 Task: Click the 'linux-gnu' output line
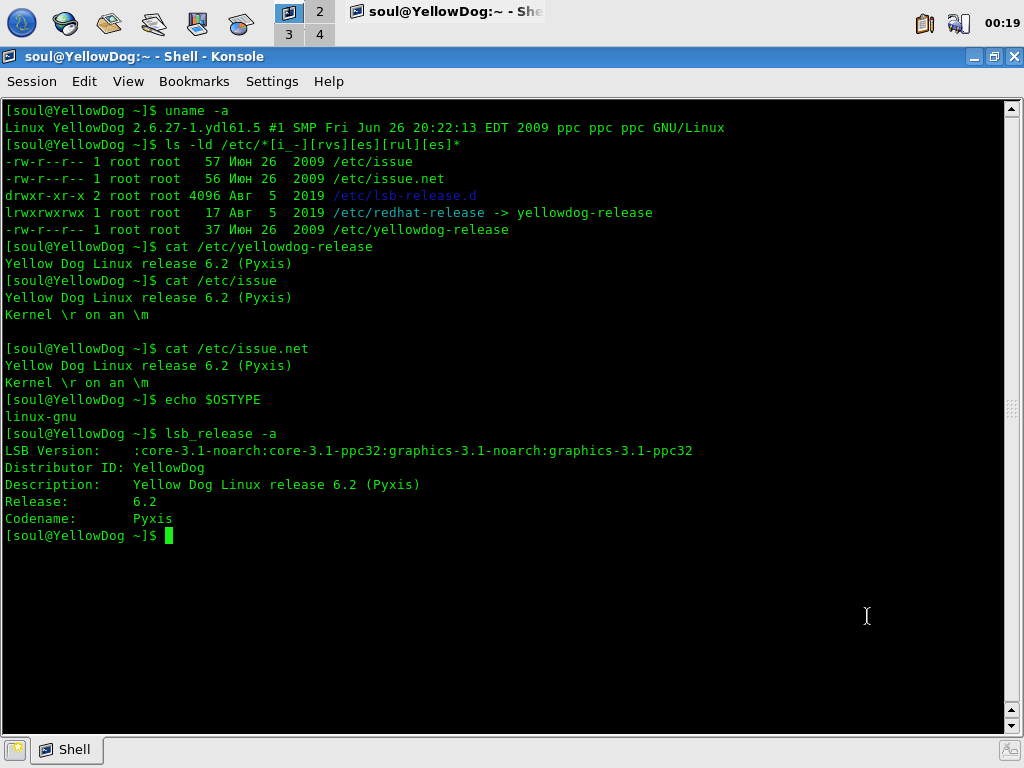[x=40, y=417]
